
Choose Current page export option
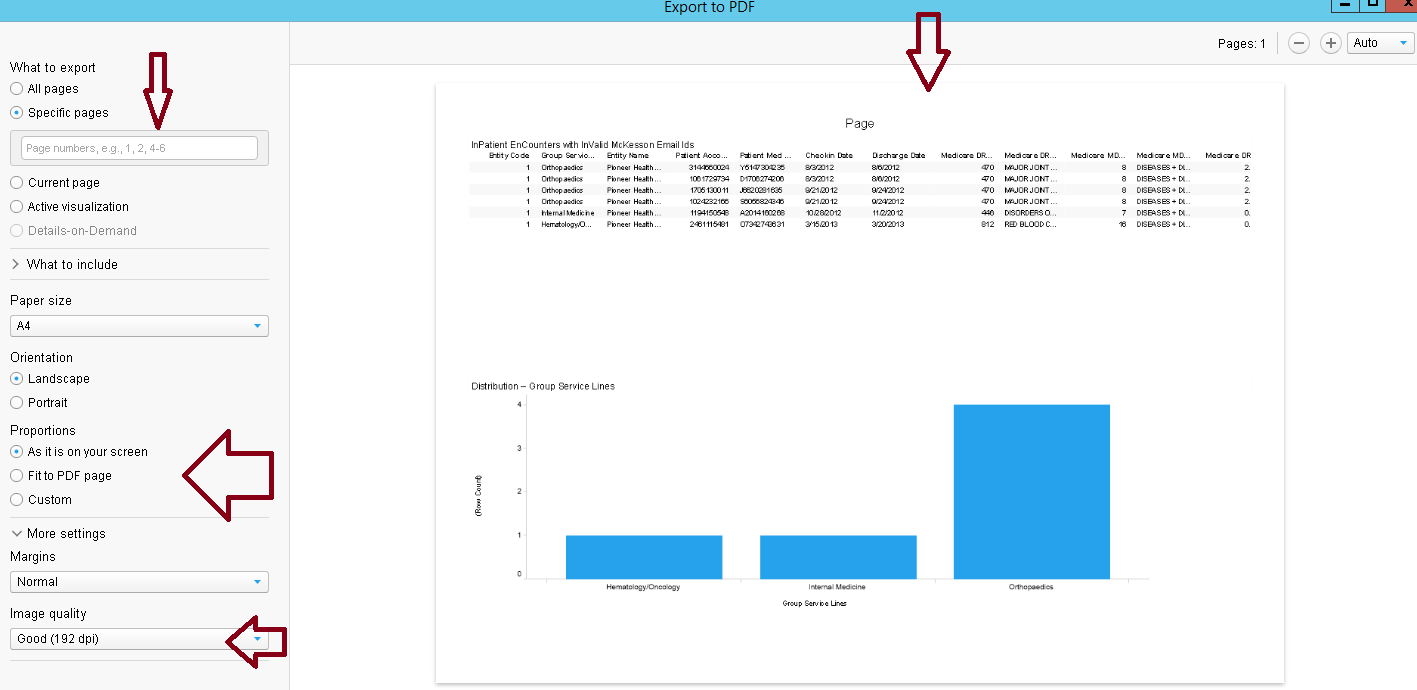[17, 183]
